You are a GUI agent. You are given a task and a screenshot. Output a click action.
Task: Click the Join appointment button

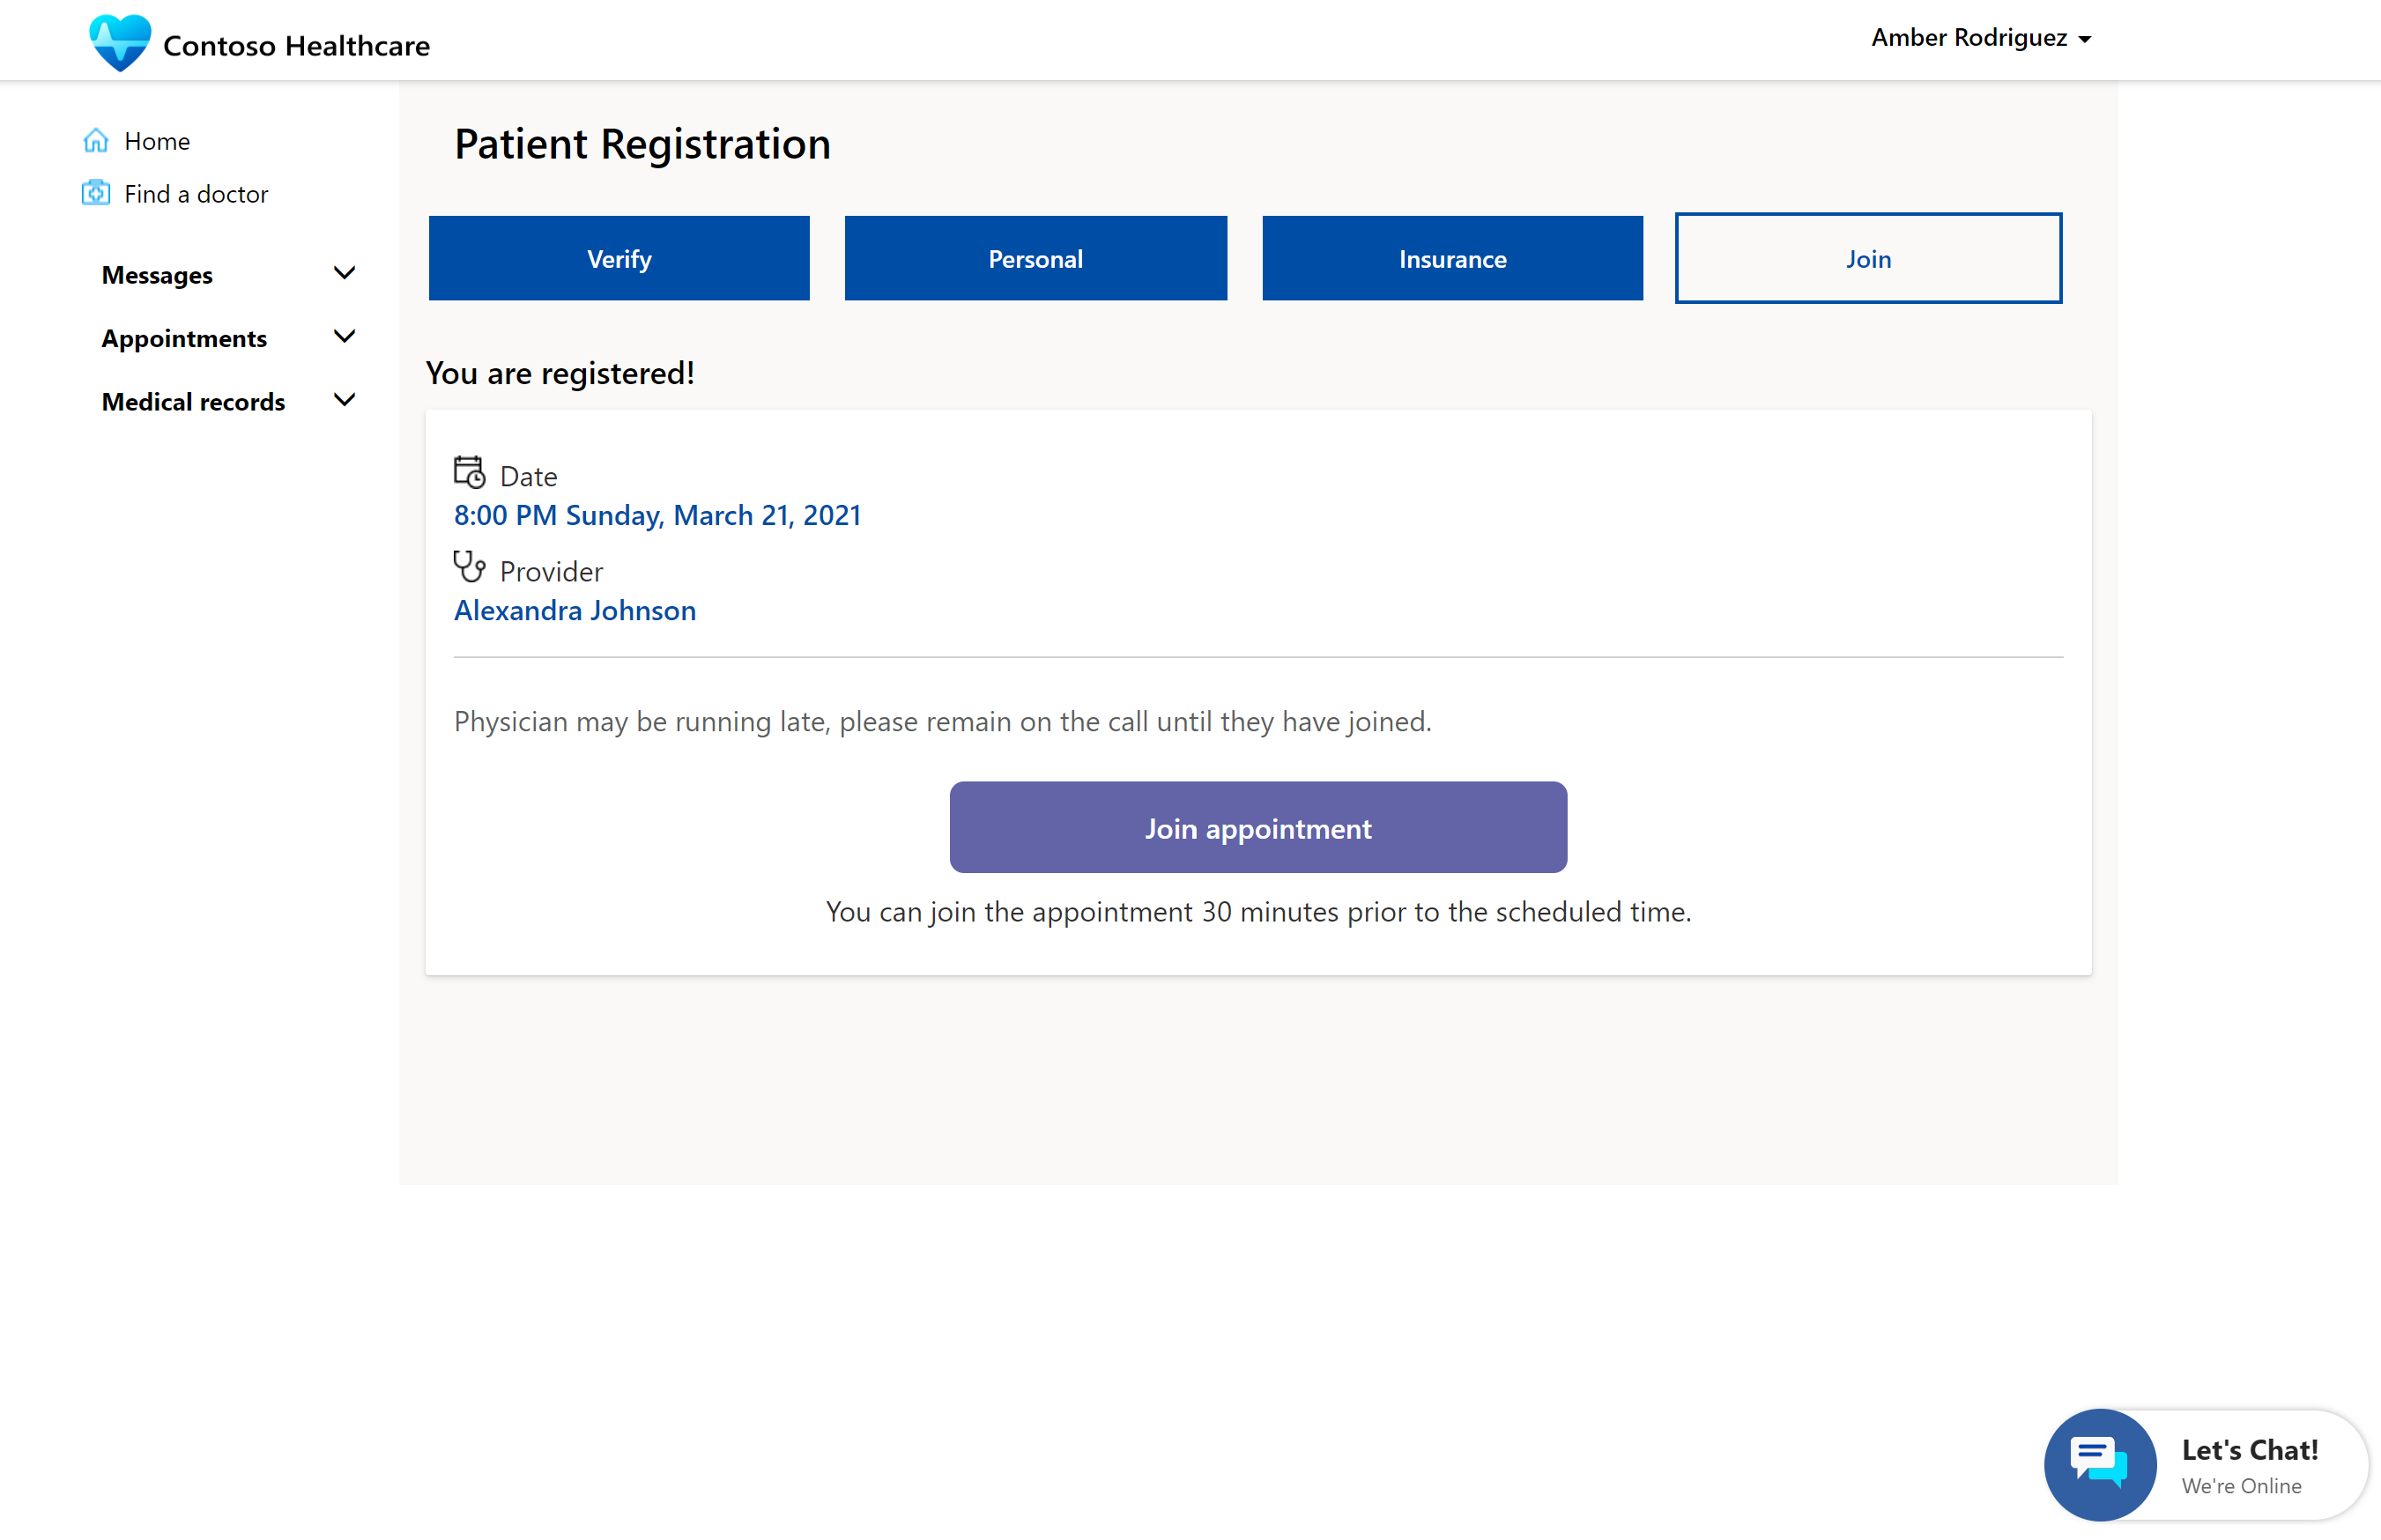coord(1258,827)
